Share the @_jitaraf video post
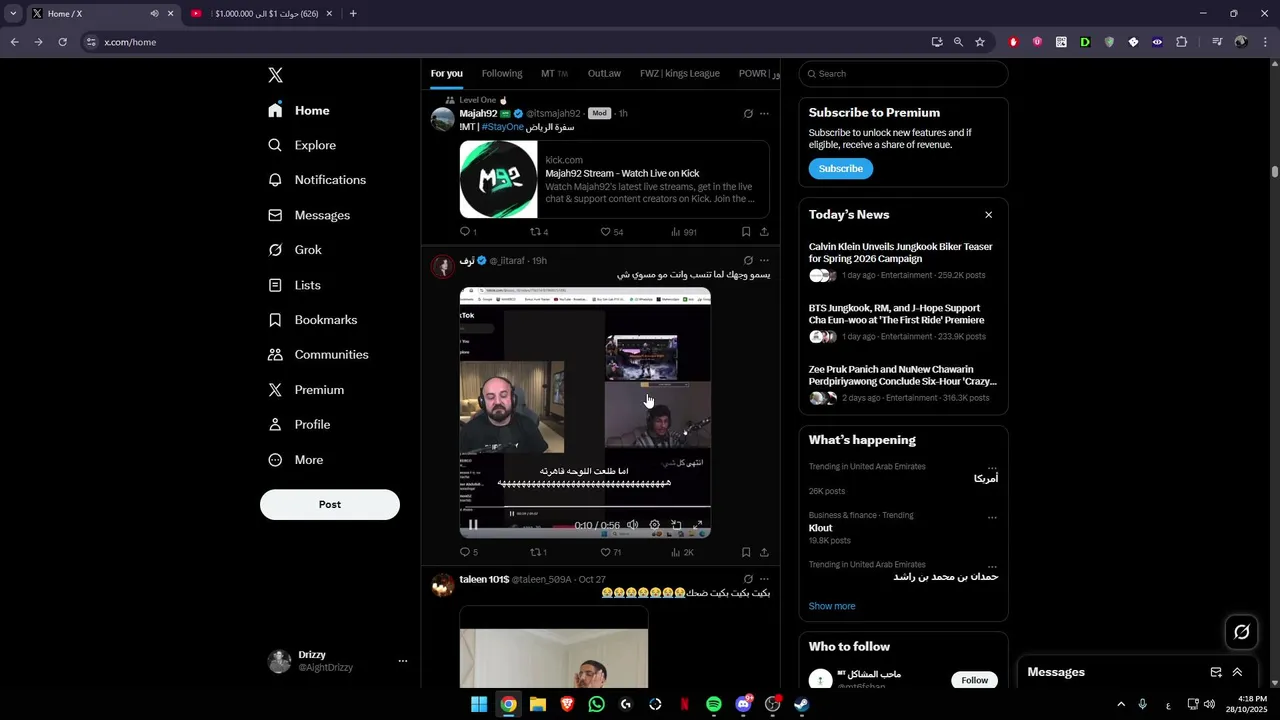1280x720 pixels. [764, 552]
